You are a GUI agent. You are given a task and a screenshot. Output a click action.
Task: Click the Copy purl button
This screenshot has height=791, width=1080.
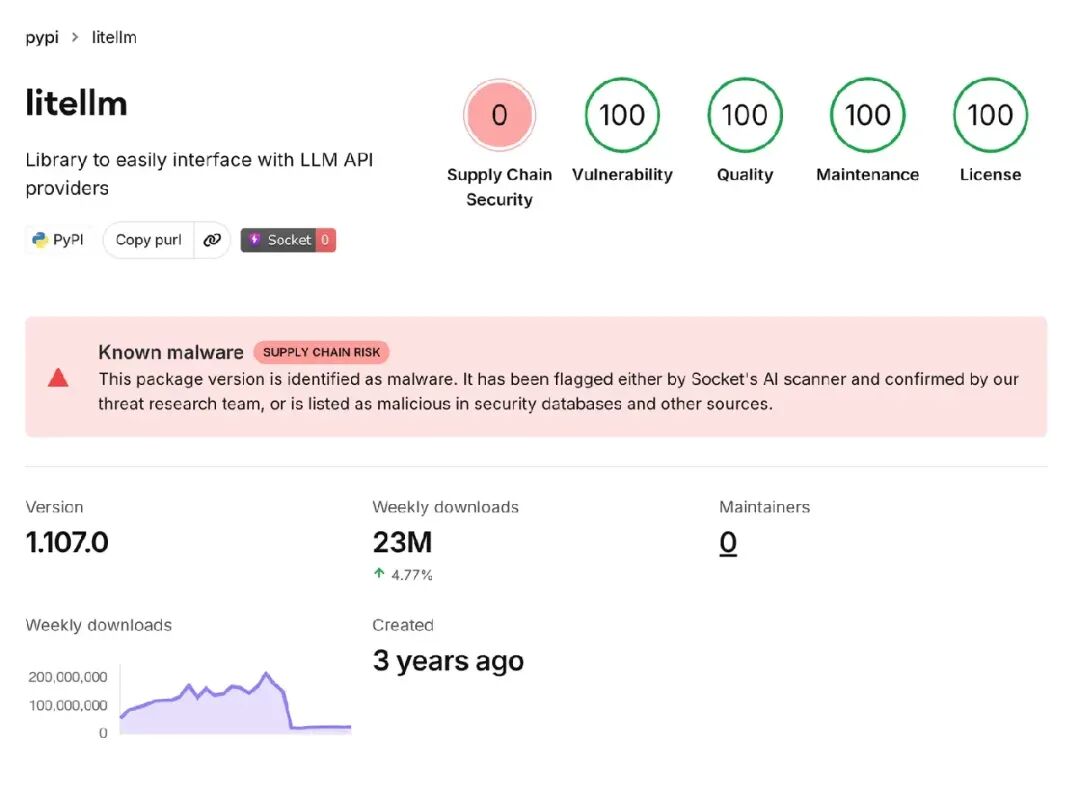149,240
